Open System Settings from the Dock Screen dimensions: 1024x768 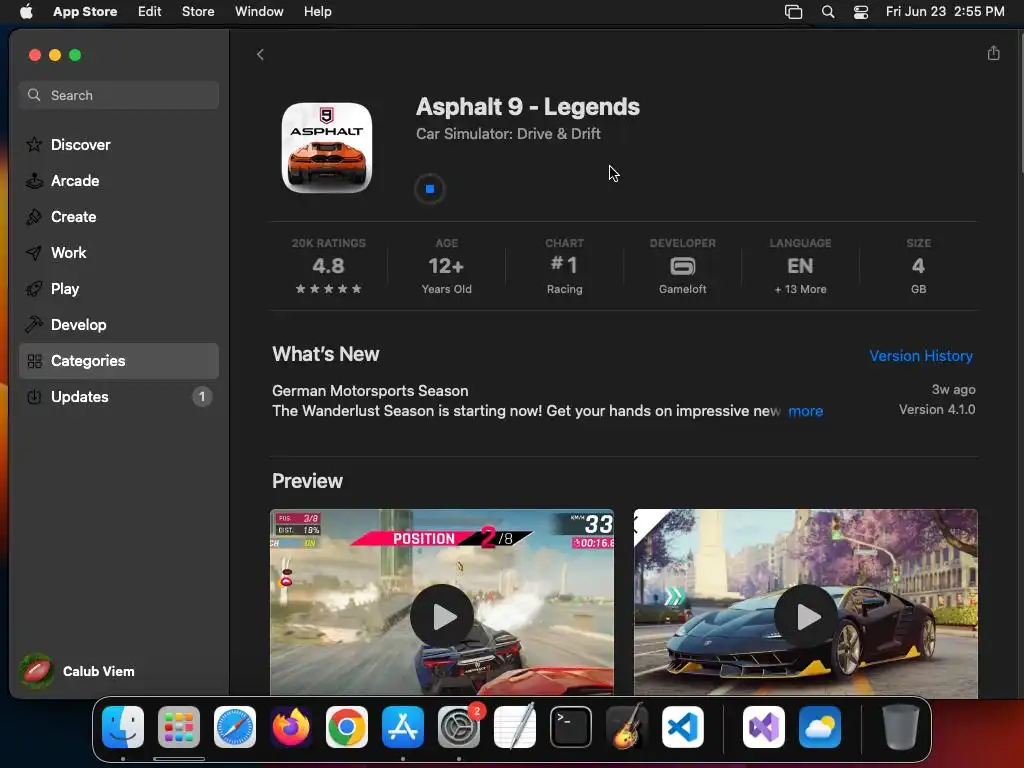coord(459,727)
